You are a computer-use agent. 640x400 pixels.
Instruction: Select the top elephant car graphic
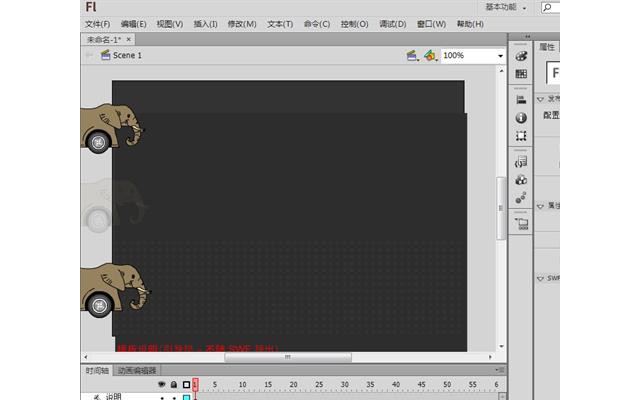[112, 128]
